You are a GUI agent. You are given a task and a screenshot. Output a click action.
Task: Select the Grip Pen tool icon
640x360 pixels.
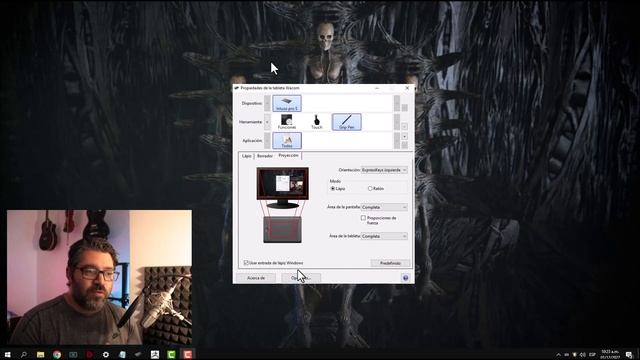click(347, 122)
